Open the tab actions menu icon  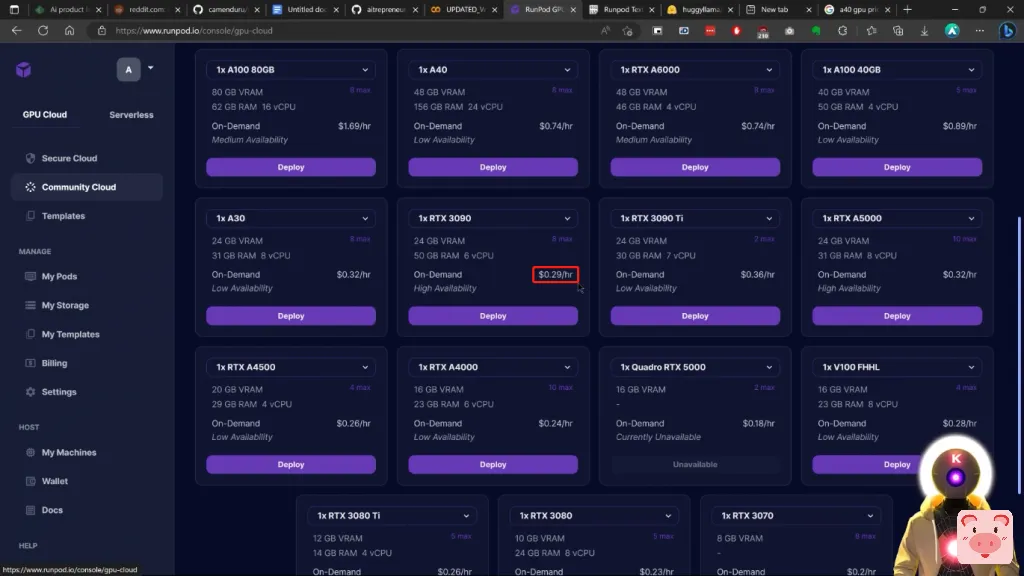click(x=14, y=10)
